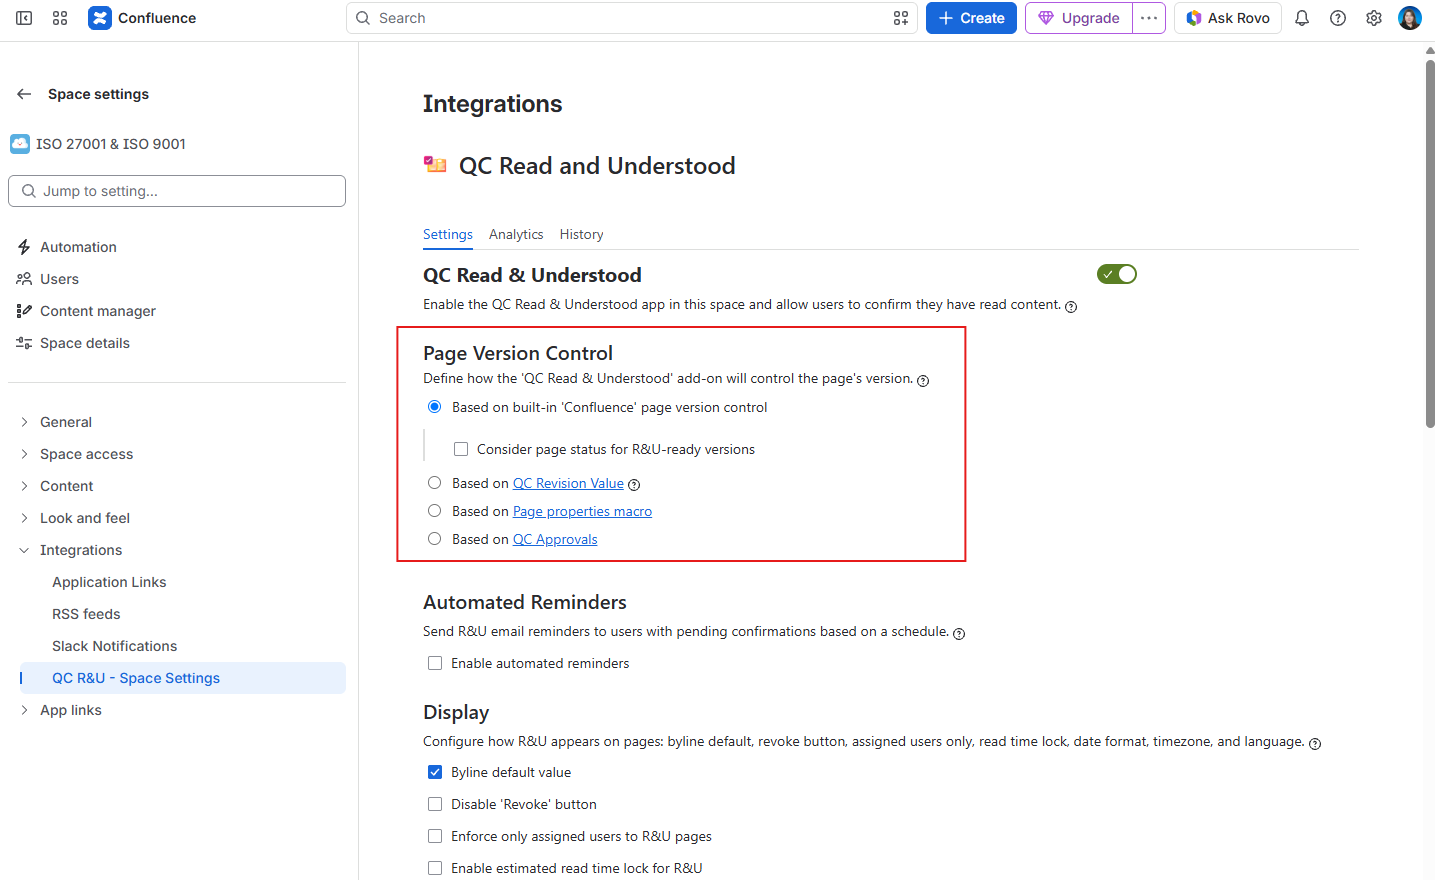Check Enable automated reminders
The image size is (1435, 880).
[x=435, y=663]
